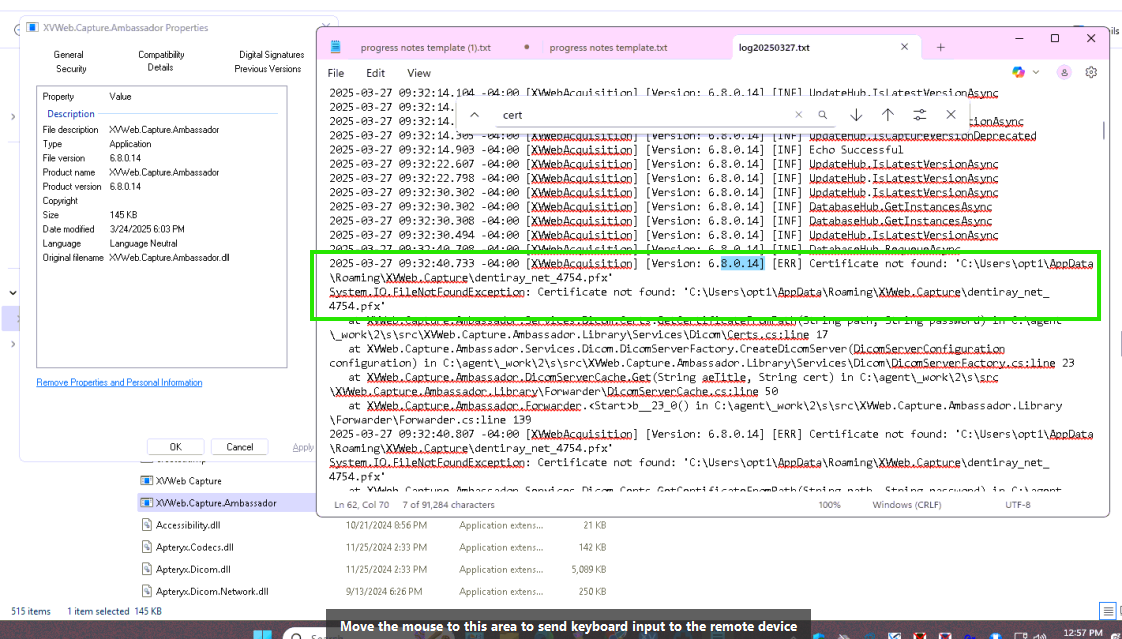
Task: Click OK in the Properties dialog
Action: [x=175, y=447]
